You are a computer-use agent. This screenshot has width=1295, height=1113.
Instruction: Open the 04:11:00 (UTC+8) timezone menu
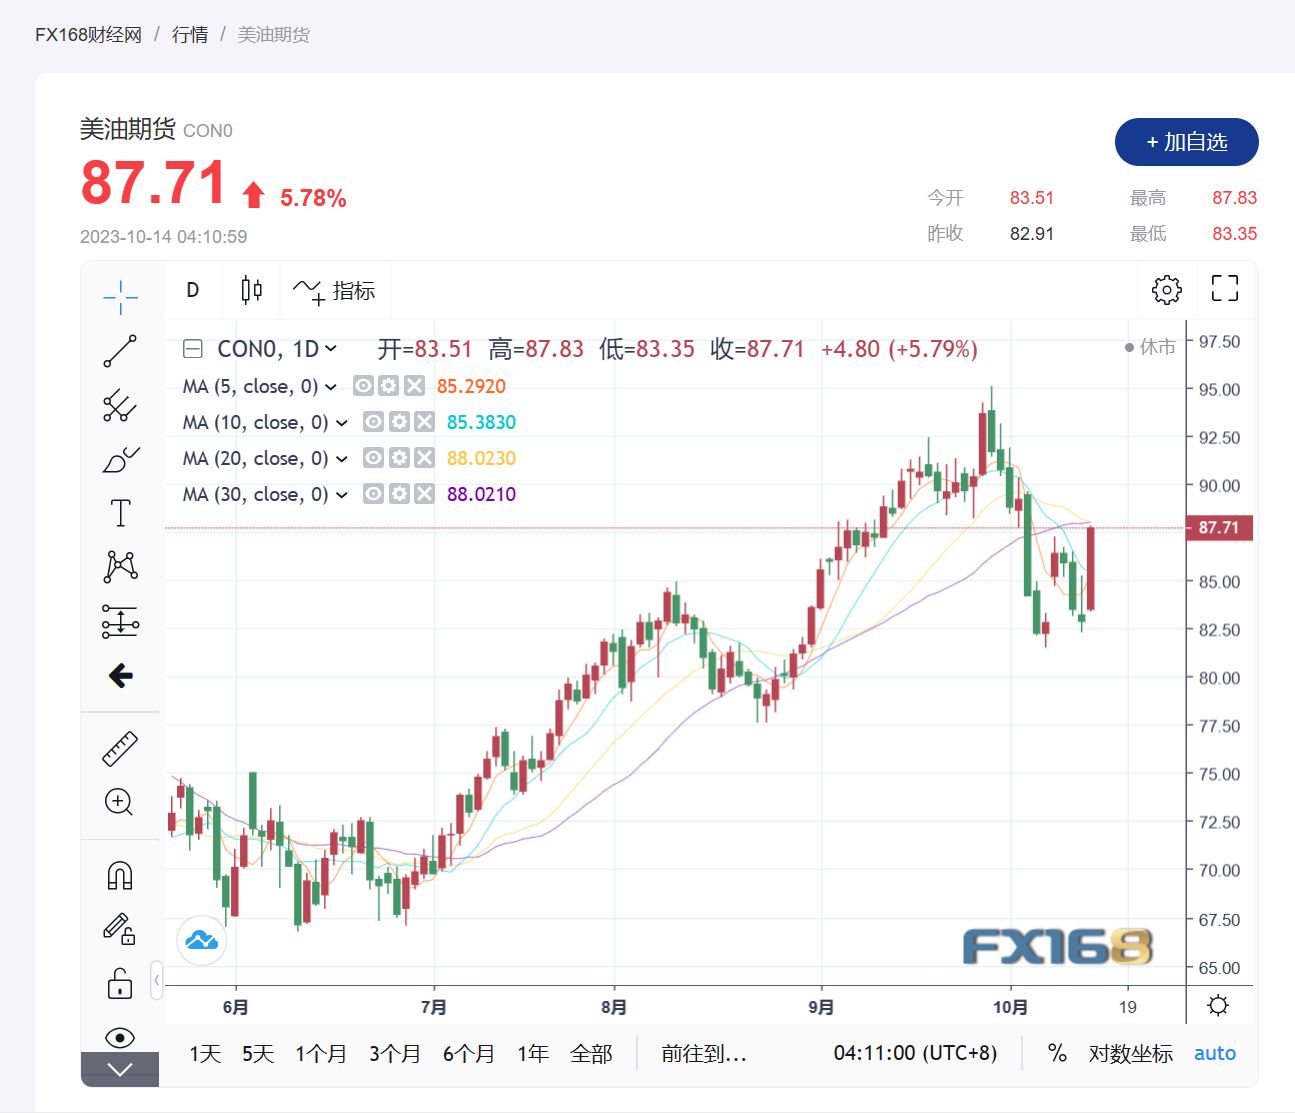[x=915, y=1054]
